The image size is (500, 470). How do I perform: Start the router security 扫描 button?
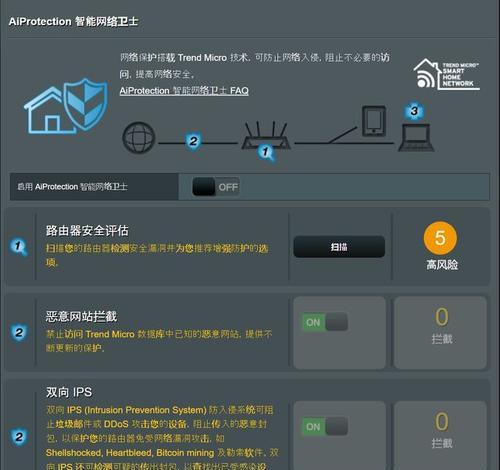point(339,247)
